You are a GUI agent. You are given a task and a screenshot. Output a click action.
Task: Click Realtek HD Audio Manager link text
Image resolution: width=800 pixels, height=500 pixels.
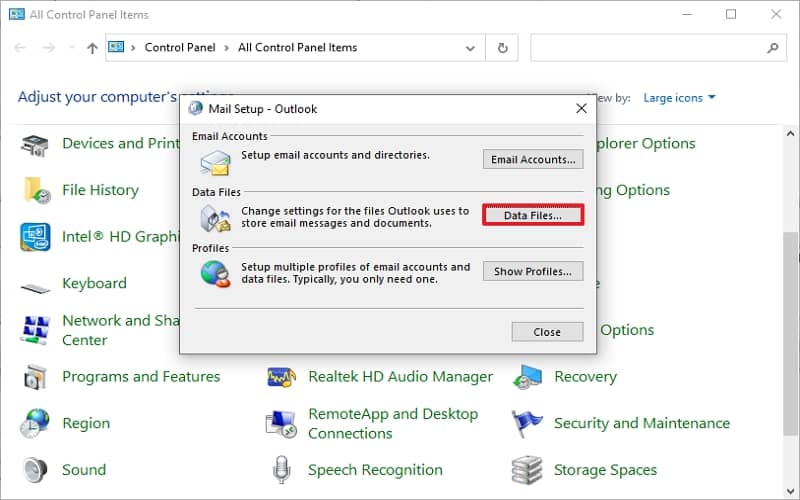click(401, 377)
